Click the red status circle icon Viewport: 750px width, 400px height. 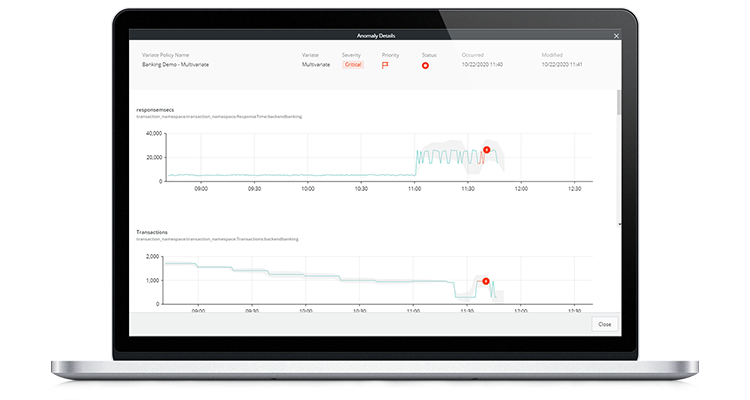[425, 65]
